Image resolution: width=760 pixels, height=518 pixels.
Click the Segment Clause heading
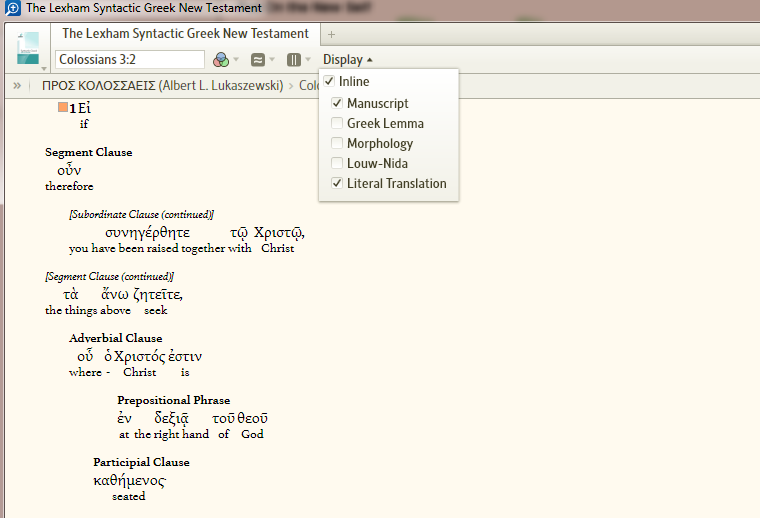(x=89, y=152)
